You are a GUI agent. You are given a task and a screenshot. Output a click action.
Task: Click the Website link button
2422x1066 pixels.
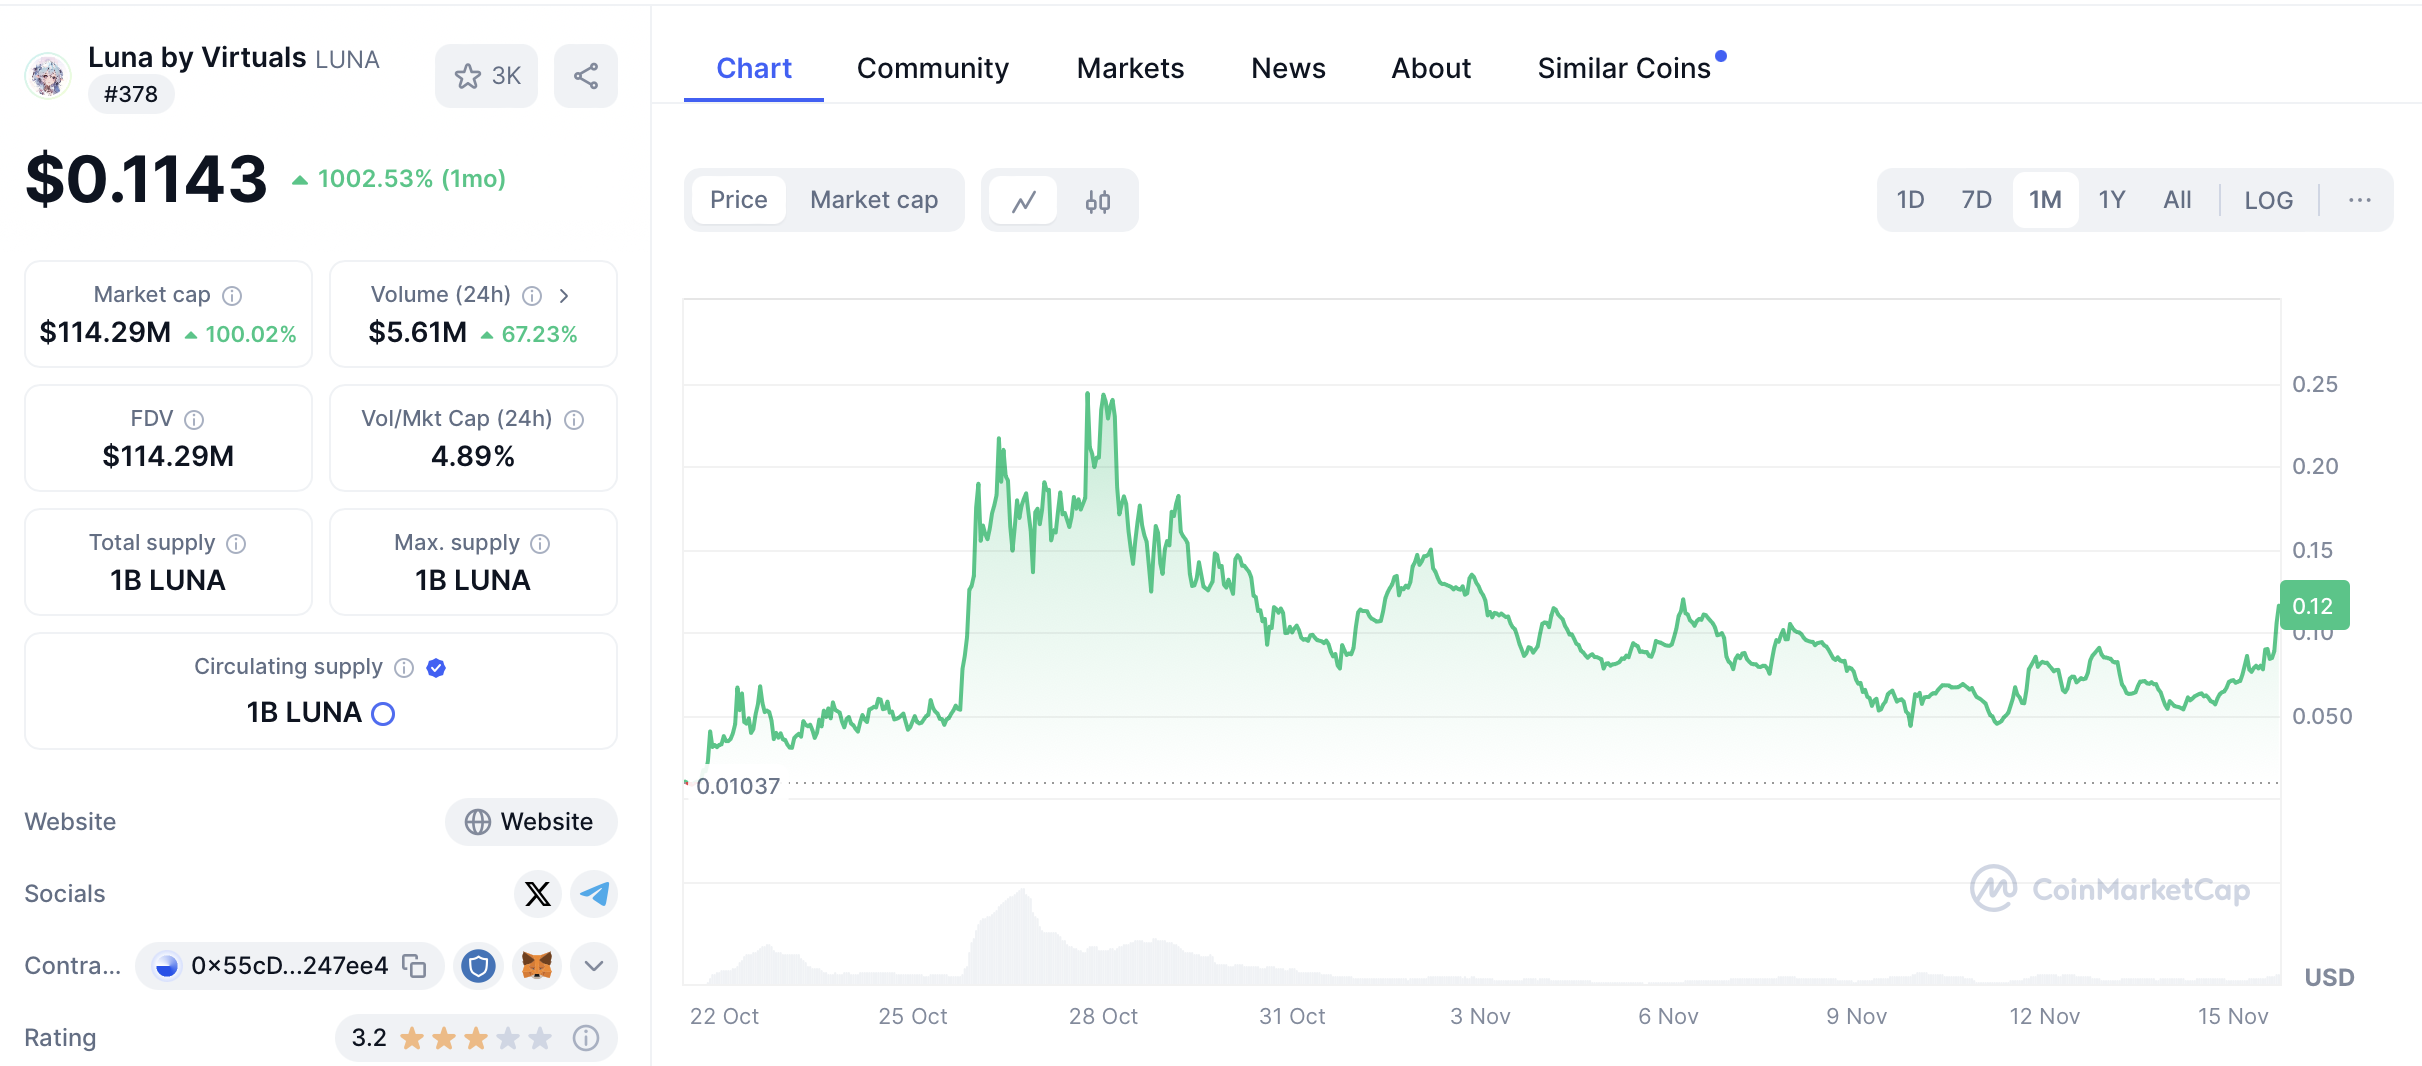531,821
